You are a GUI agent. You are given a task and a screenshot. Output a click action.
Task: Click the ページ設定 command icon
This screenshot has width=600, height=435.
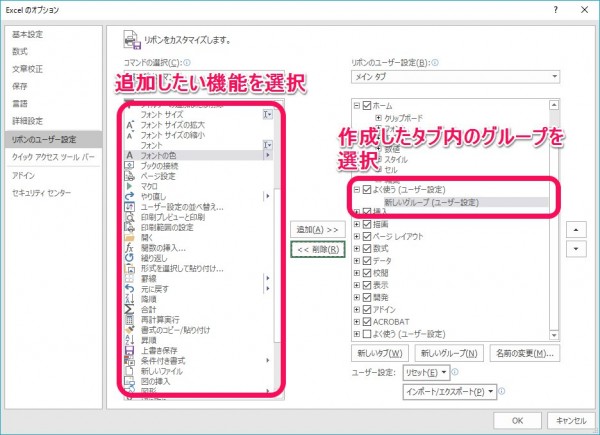click(x=130, y=176)
